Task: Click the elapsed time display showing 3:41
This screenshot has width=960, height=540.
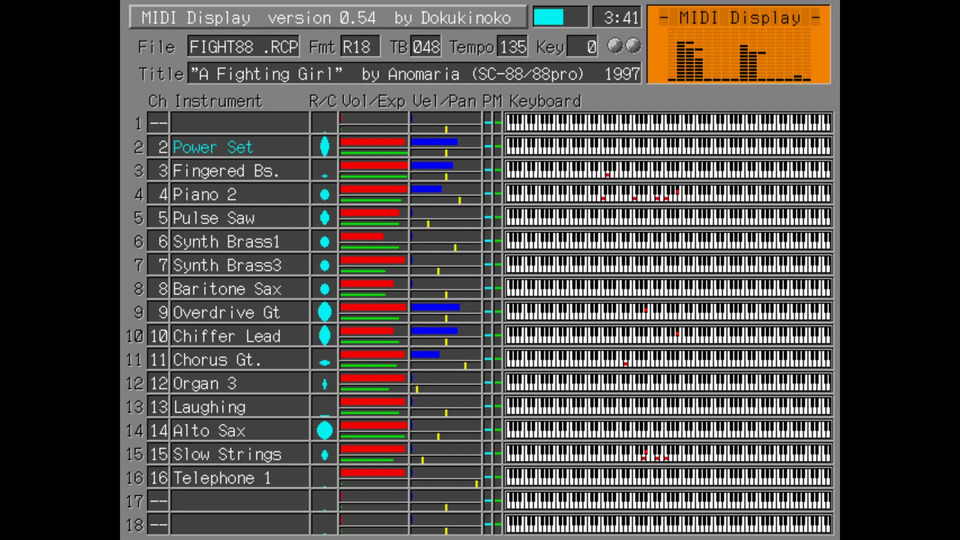Action: 616,17
